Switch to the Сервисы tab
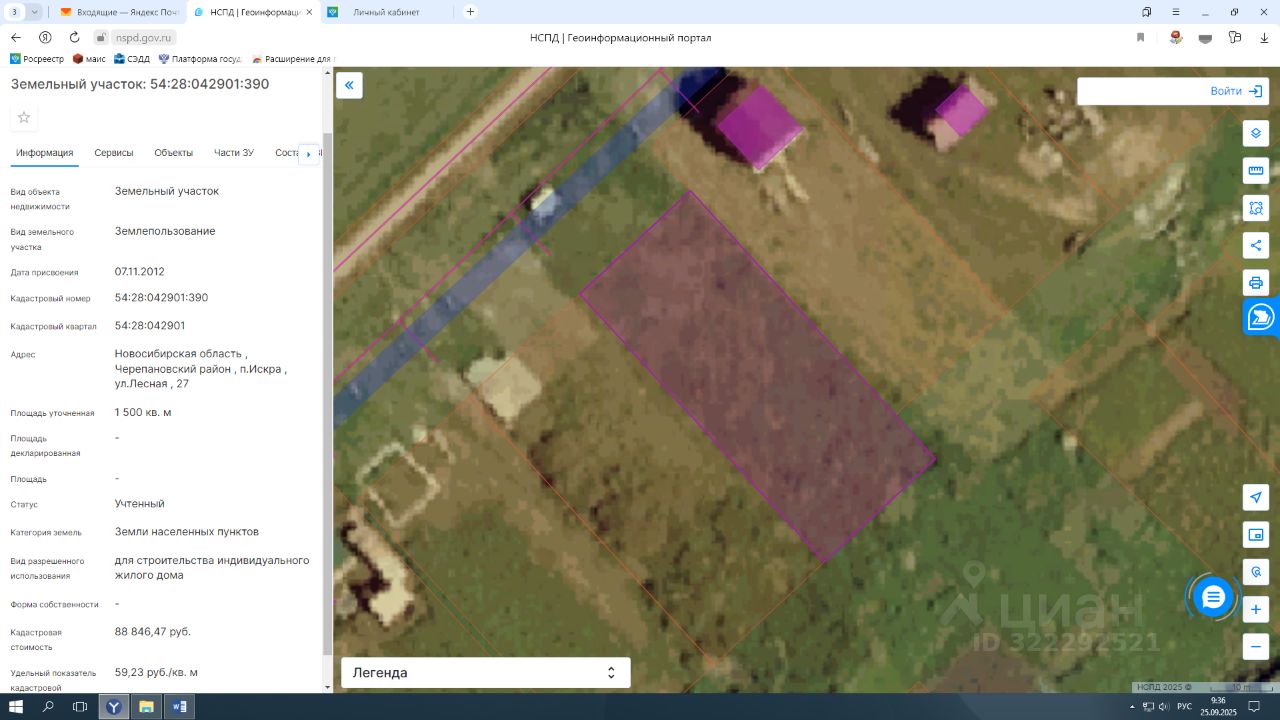Viewport: 1280px width, 720px height. 114,153
